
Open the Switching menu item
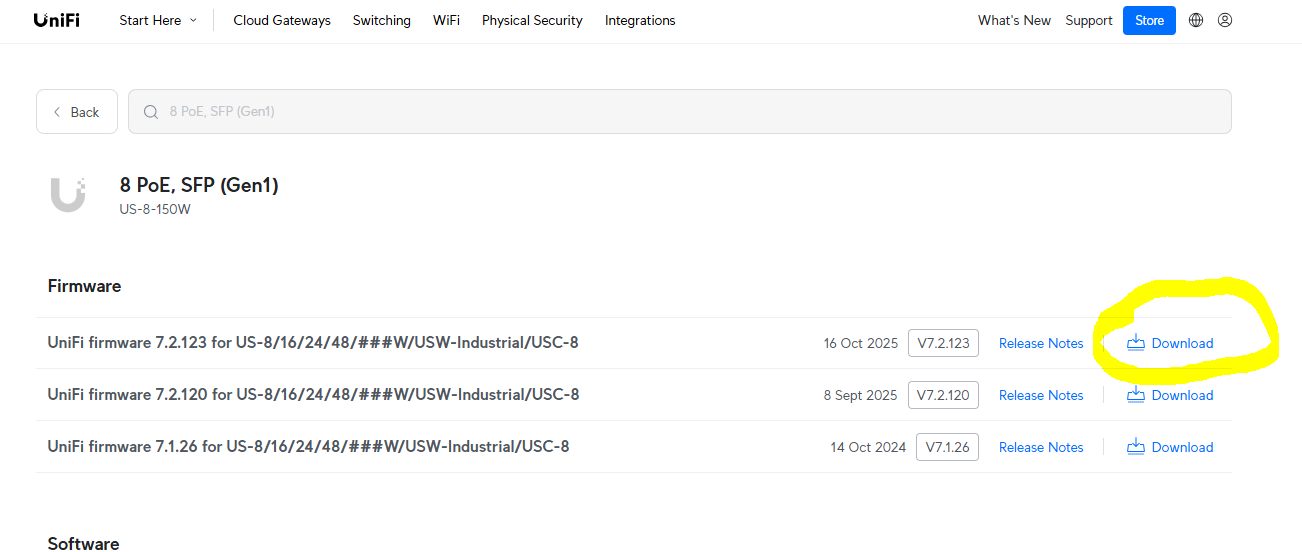tap(381, 20)
